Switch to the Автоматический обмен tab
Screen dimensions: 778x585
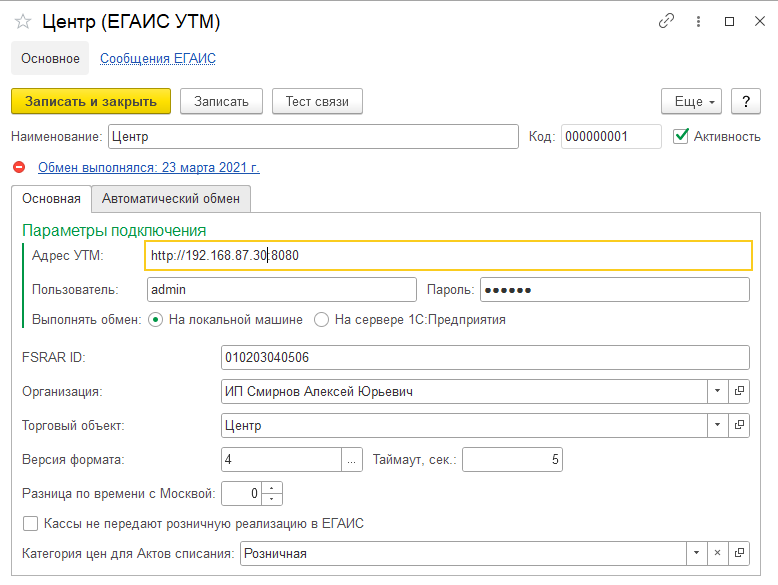tap(171, 198)
